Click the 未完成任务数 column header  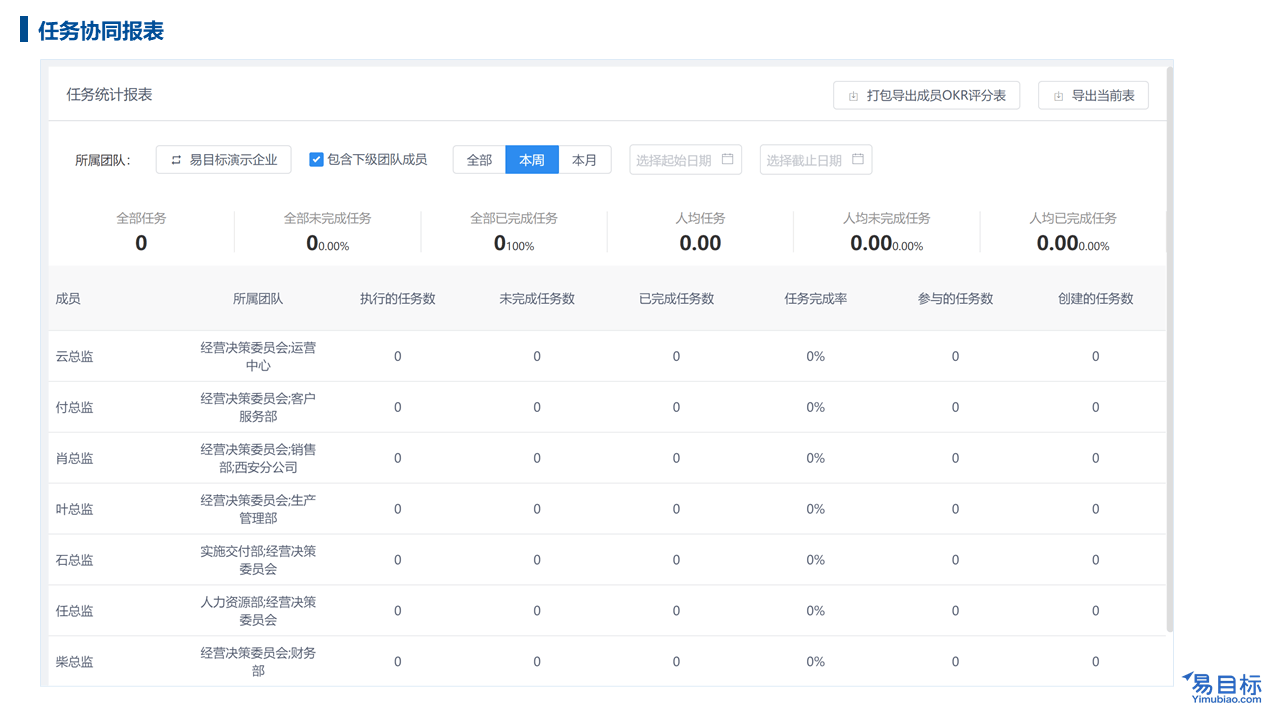(x=537, y=299)
